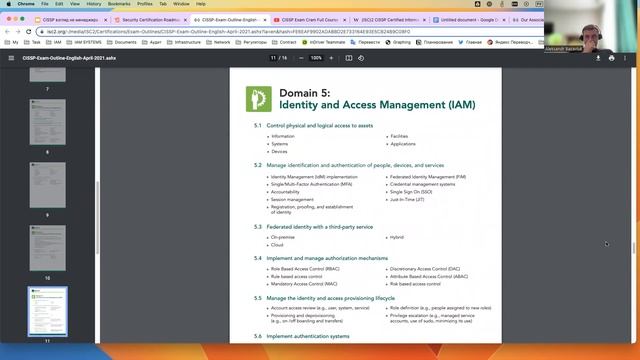The height and width of the screenshot is (360, 640).
Task: Open the Bookmarks menu
Action: (x=119, y=4)
